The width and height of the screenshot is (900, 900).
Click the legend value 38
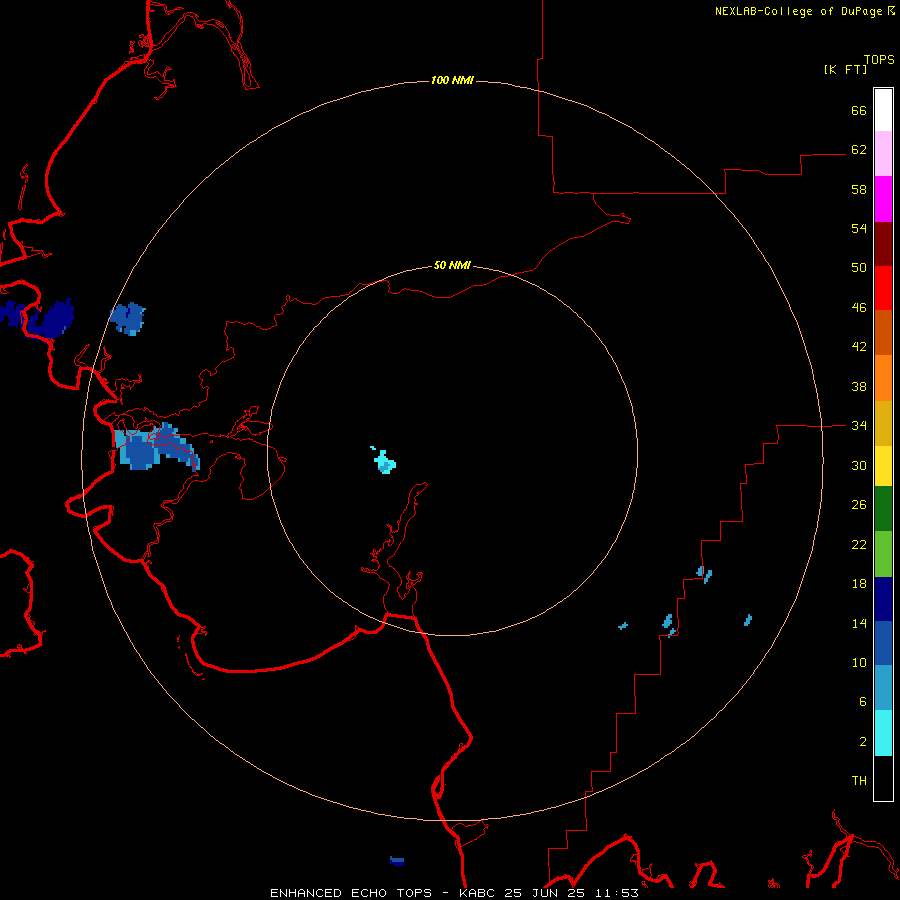pos(859,387)
